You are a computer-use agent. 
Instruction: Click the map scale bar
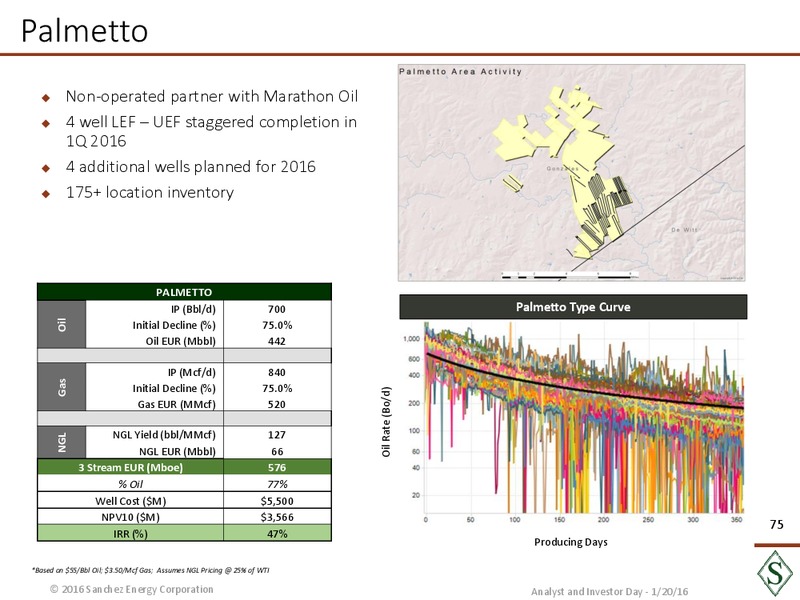570,276
